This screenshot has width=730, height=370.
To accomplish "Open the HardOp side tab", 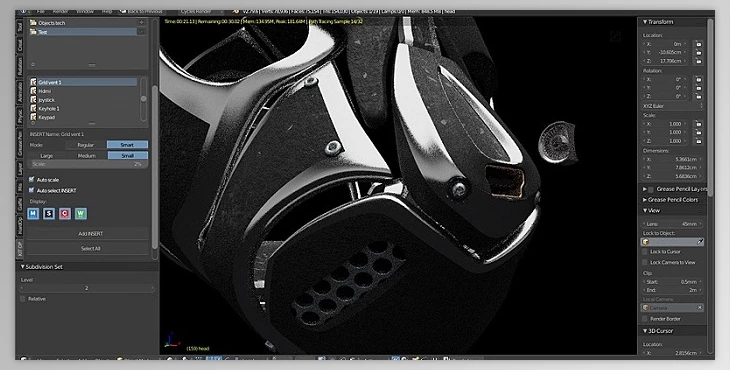I will point(20,226).
